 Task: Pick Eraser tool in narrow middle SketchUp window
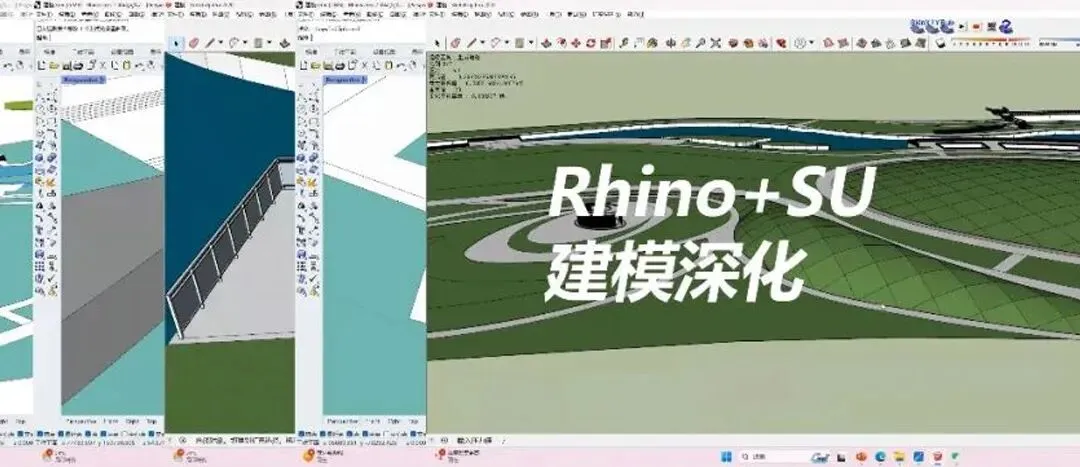(194, 43)
